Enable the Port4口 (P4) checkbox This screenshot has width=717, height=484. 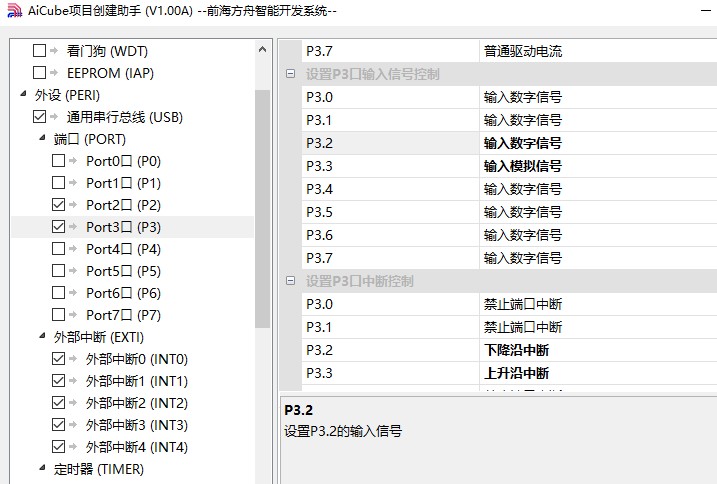[x=59, y=248]
